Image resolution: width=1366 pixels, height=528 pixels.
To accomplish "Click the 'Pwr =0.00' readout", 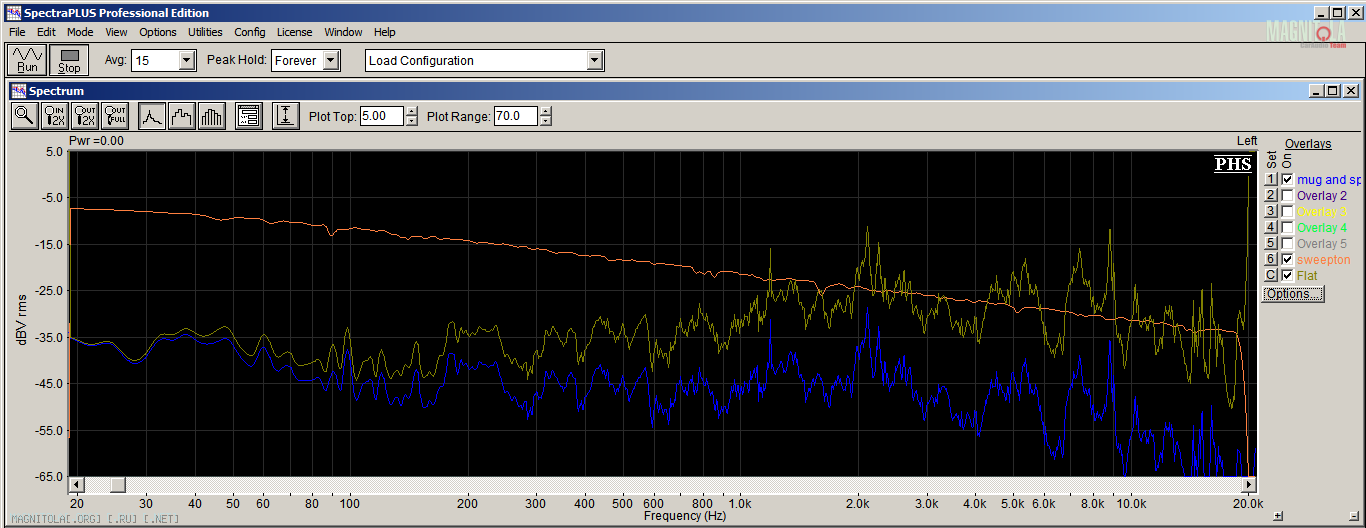I will pos(96,141).
